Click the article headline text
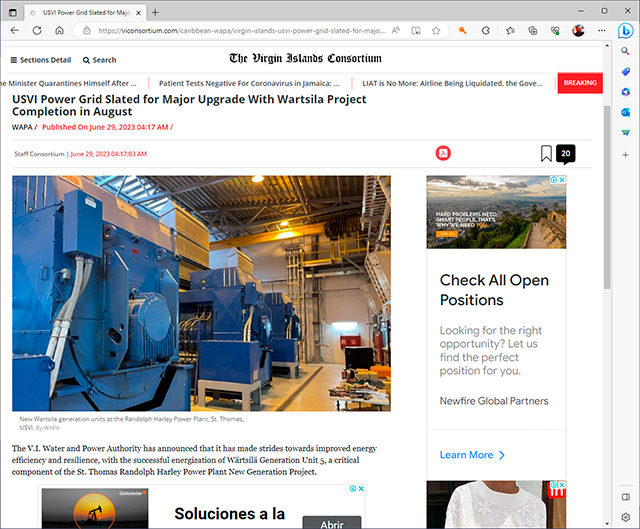The width and height of the screenshot is (640, 529). (189, 105)
